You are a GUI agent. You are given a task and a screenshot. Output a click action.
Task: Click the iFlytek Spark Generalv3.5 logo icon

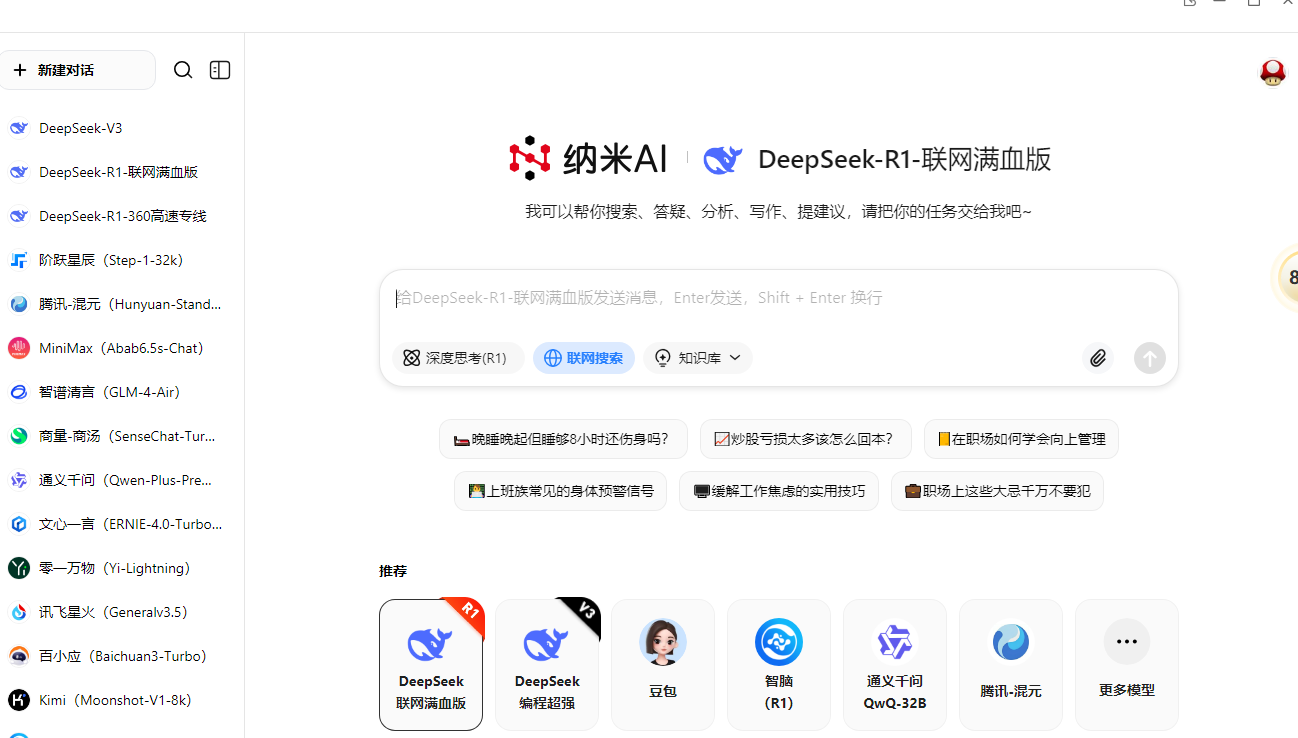point(19,612)
